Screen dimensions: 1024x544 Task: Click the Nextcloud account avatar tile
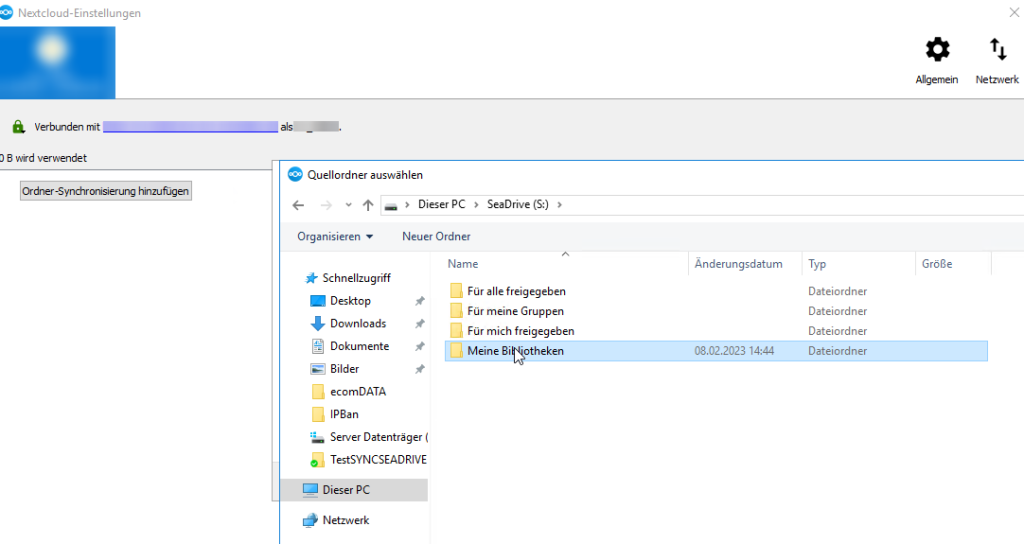[57, 62]
